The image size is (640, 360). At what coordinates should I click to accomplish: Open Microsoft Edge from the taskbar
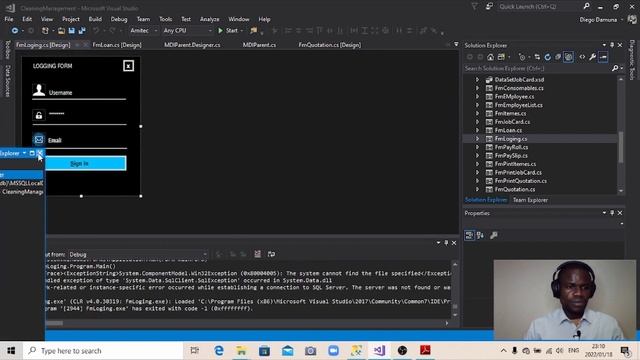(219, 351)
